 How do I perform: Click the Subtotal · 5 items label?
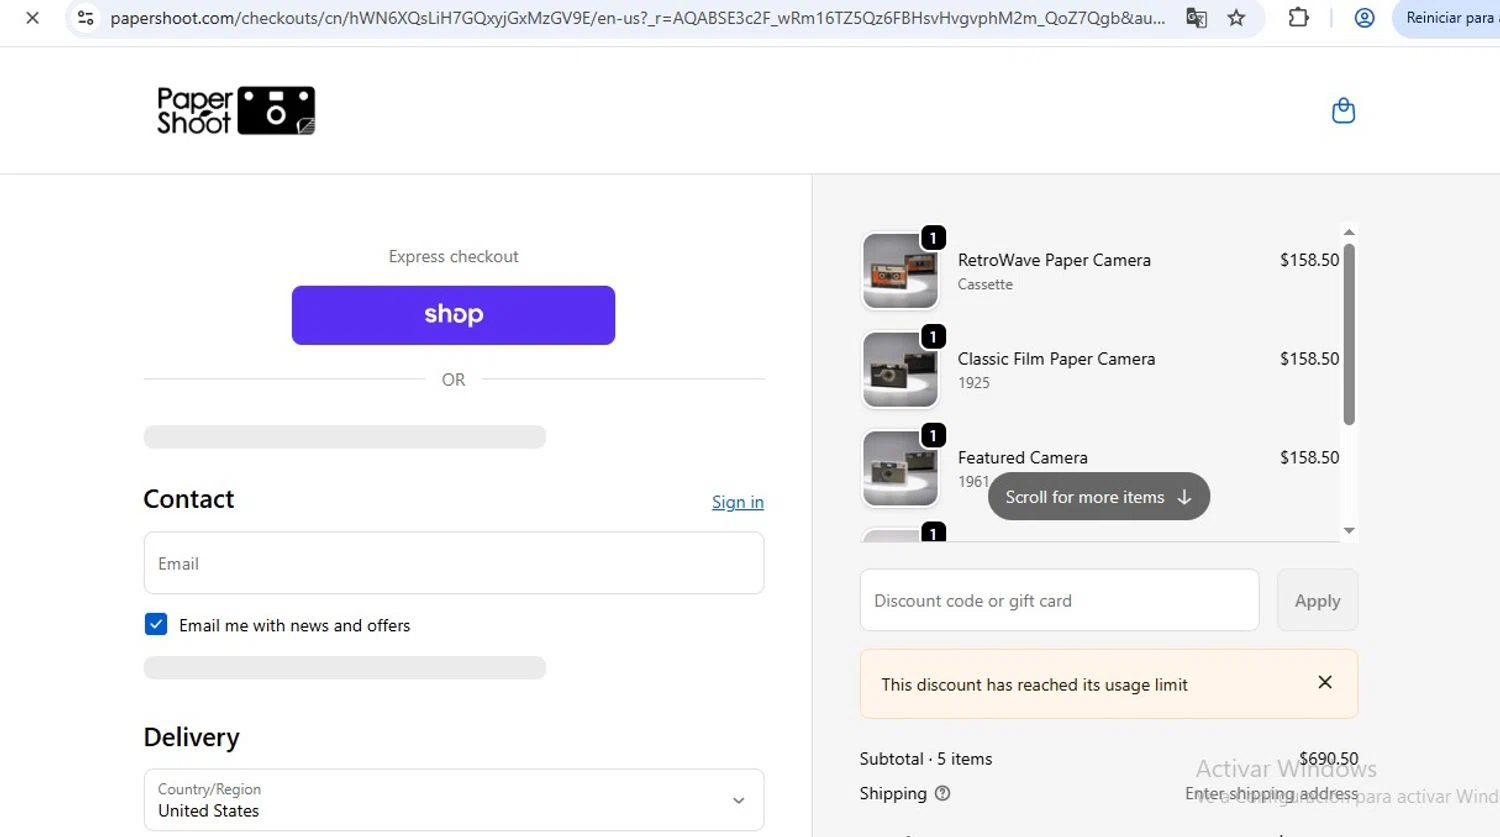(926, 759)
